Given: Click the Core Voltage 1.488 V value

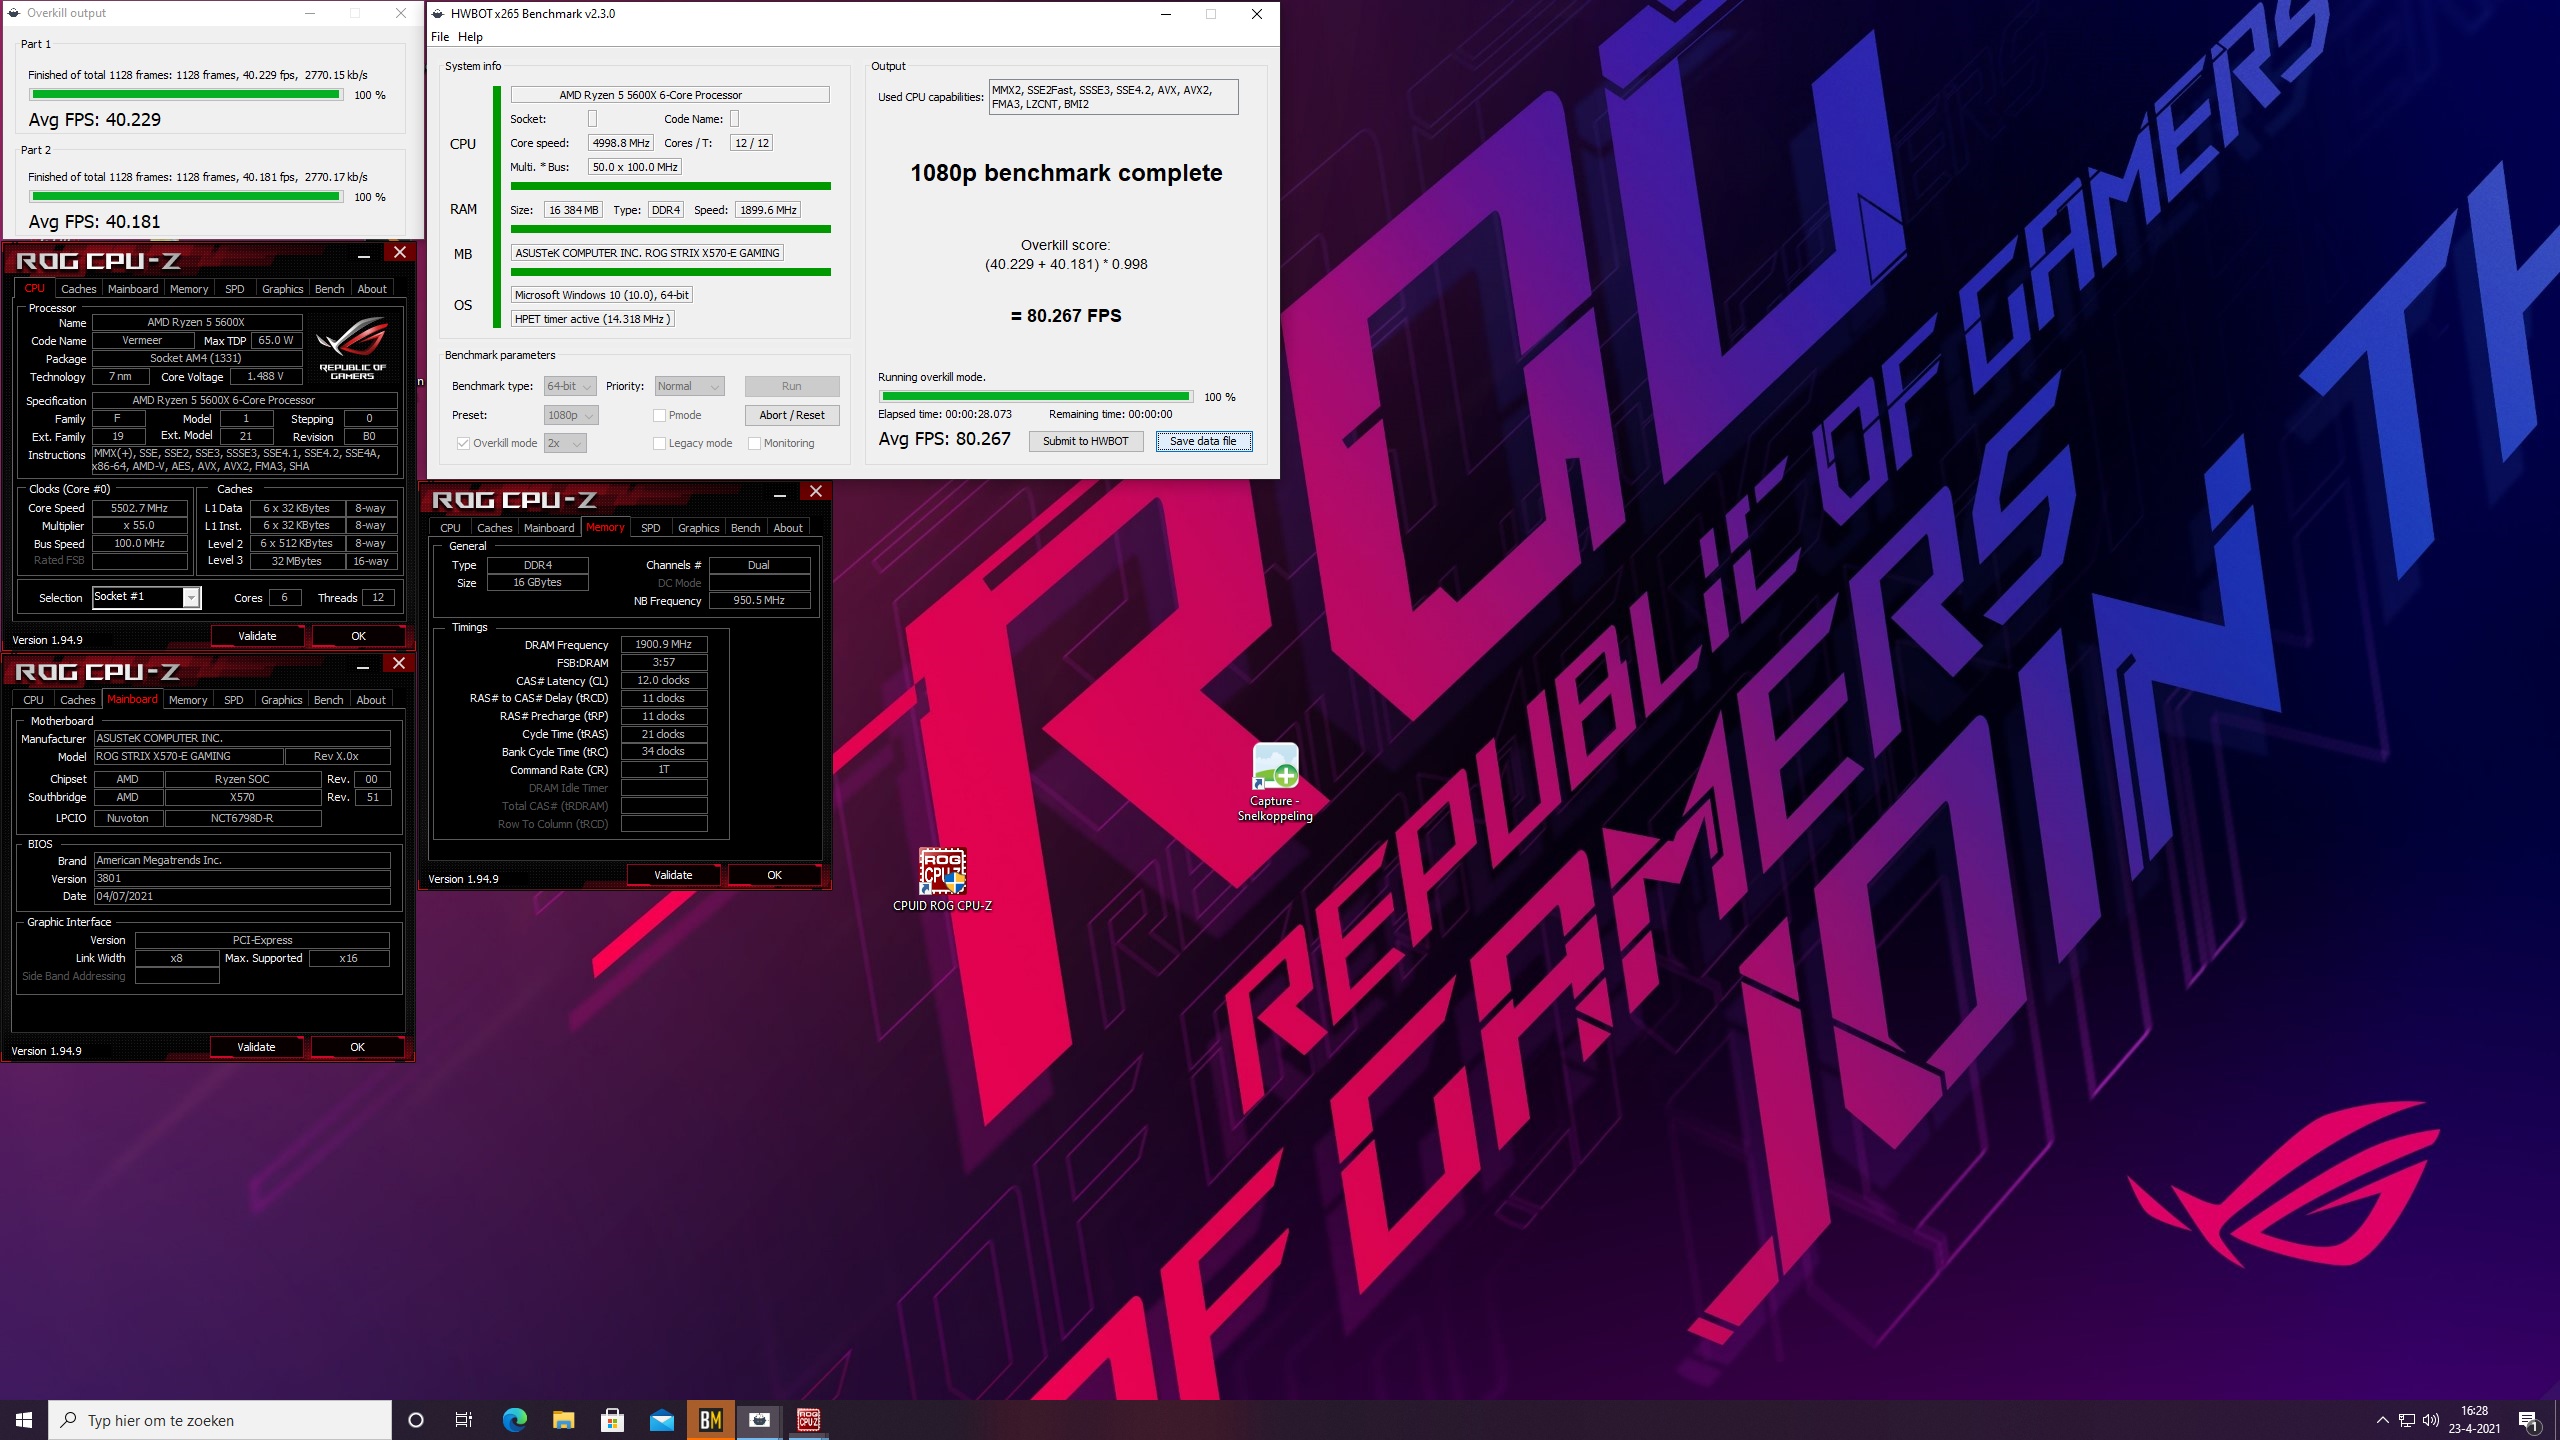Looking at the screenshot, I should tap(265, 377).
